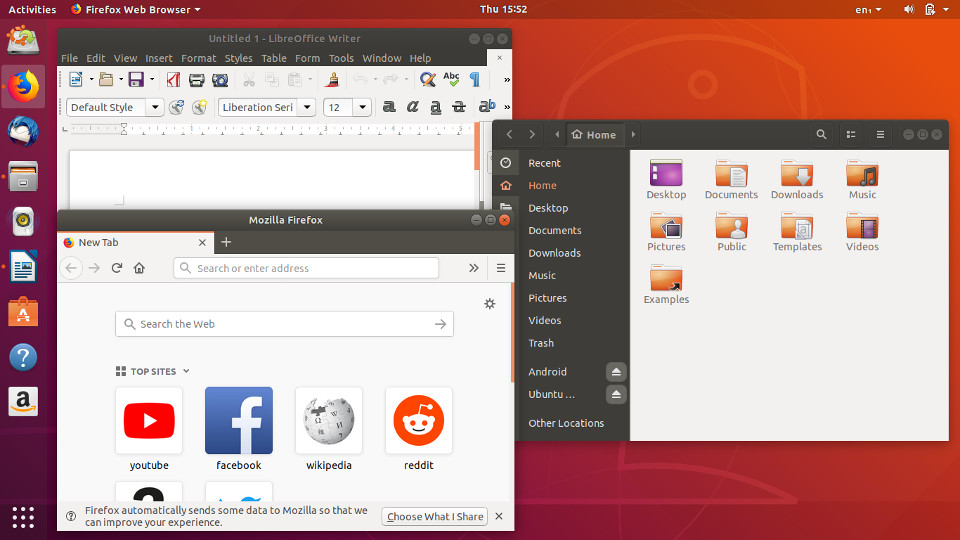The width and height of the screenshot is (960, 540).
Task: Open Thunderbird from the Ubuntu dock
Action: (x=23, y=132)
